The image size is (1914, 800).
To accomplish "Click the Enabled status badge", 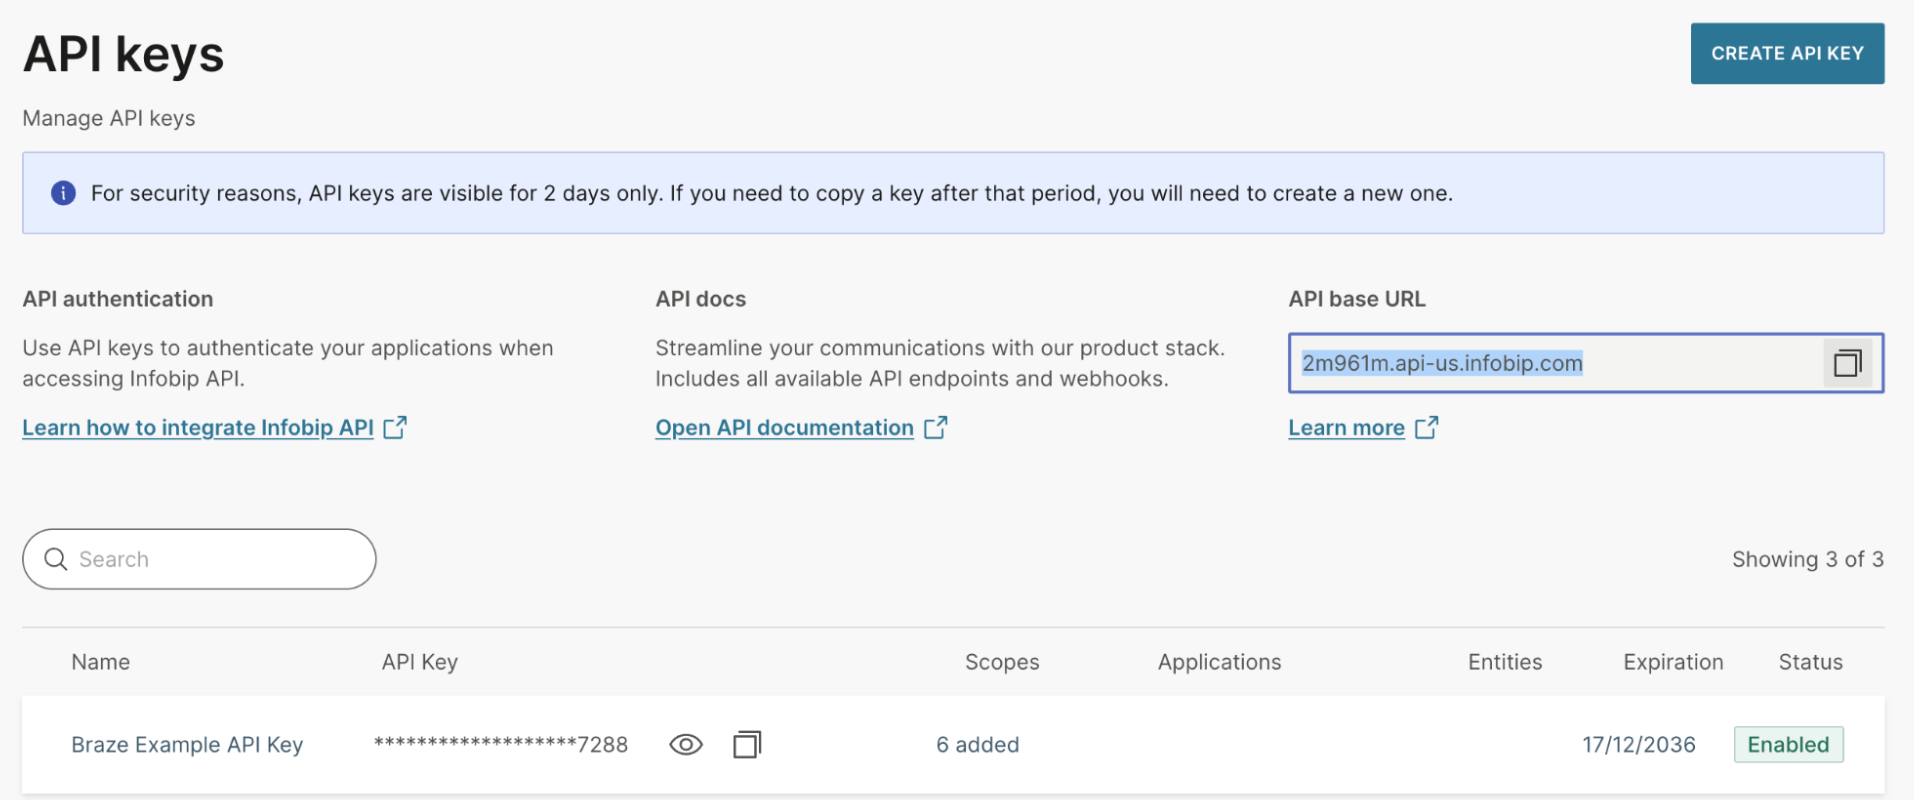I will 1787,745.
